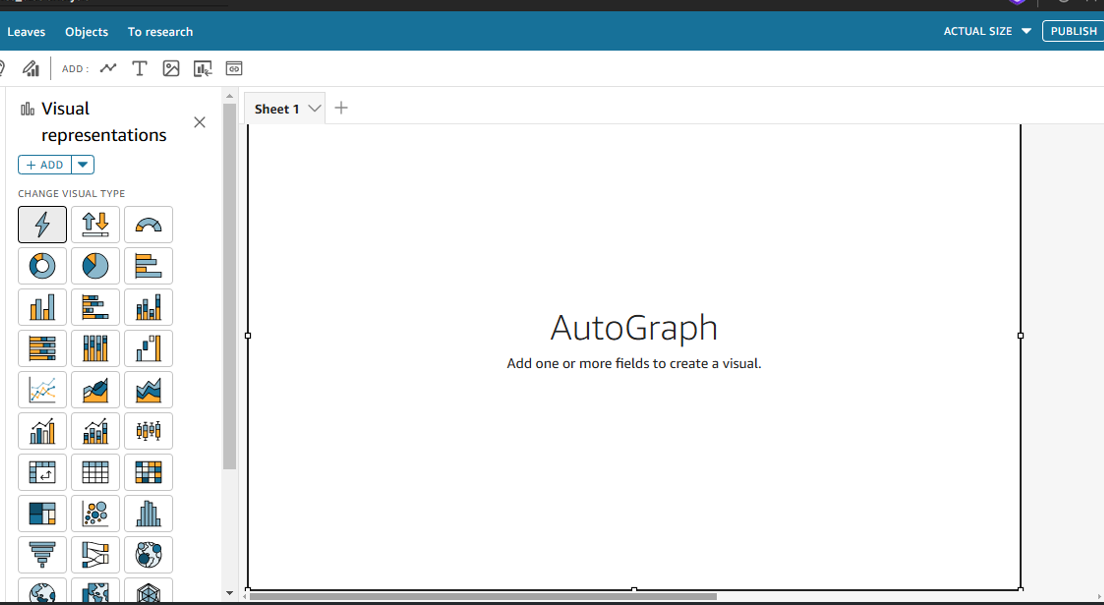Click the add image toolbar icon
The width and height of the screenshot is (1104, 605).
coord(171,68)
